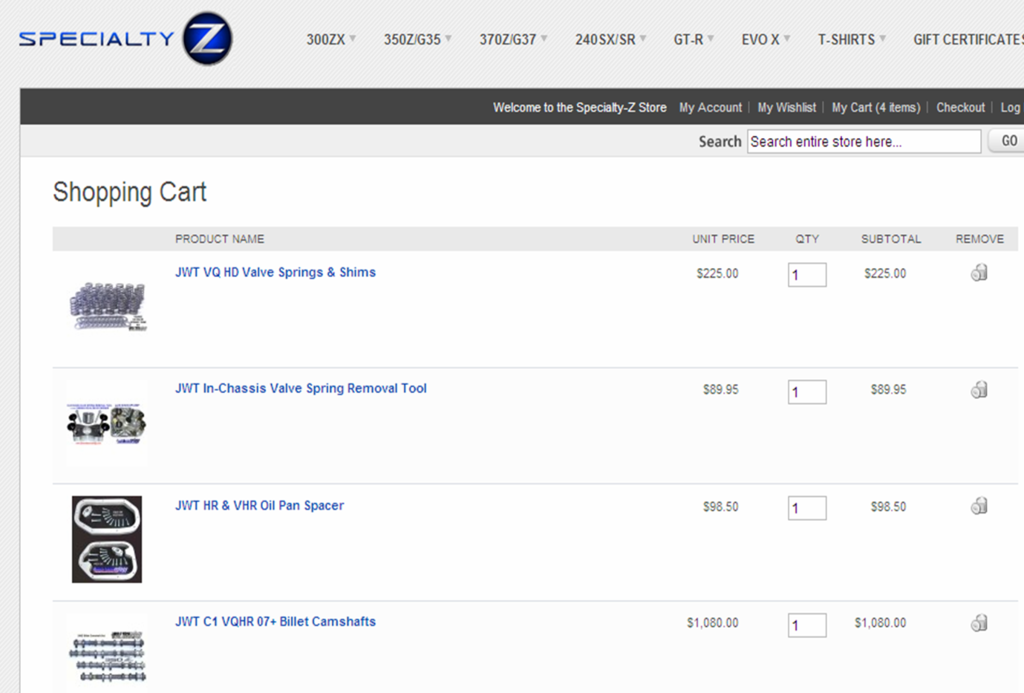Viewport: 1024px width, 693px height.
Task: Click the valve spring removal tool thumbnail
Action: coord(106,423)
